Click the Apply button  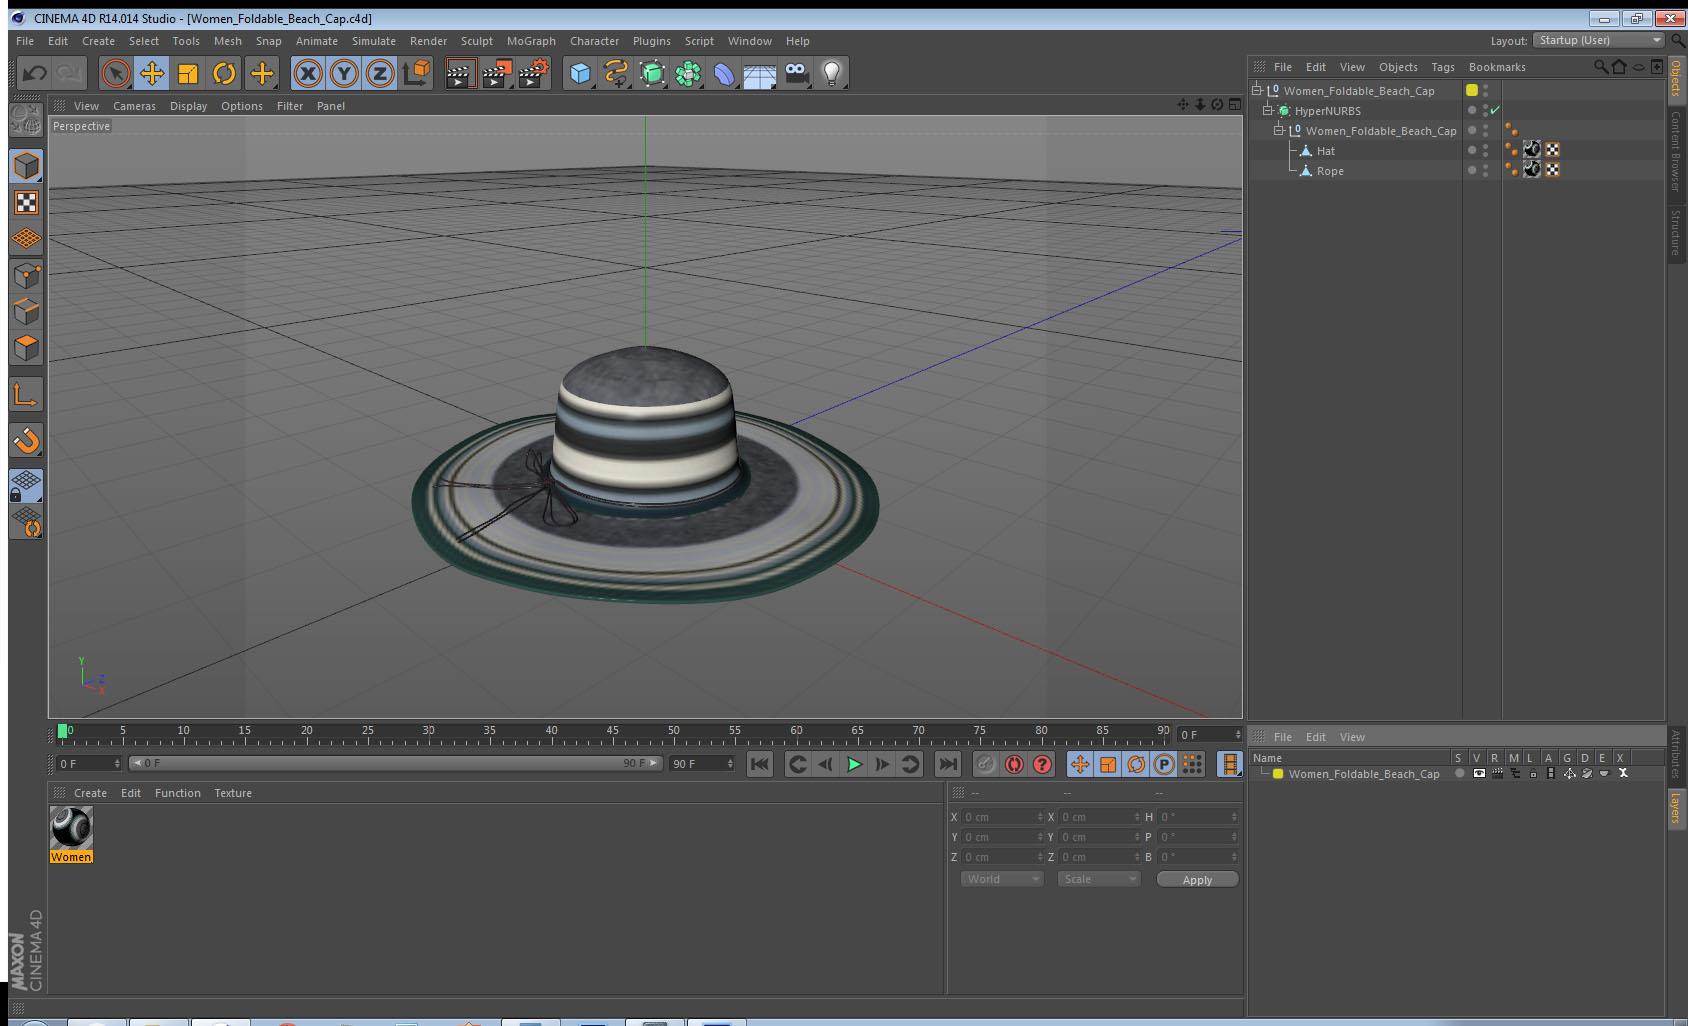pos(1197,880)
